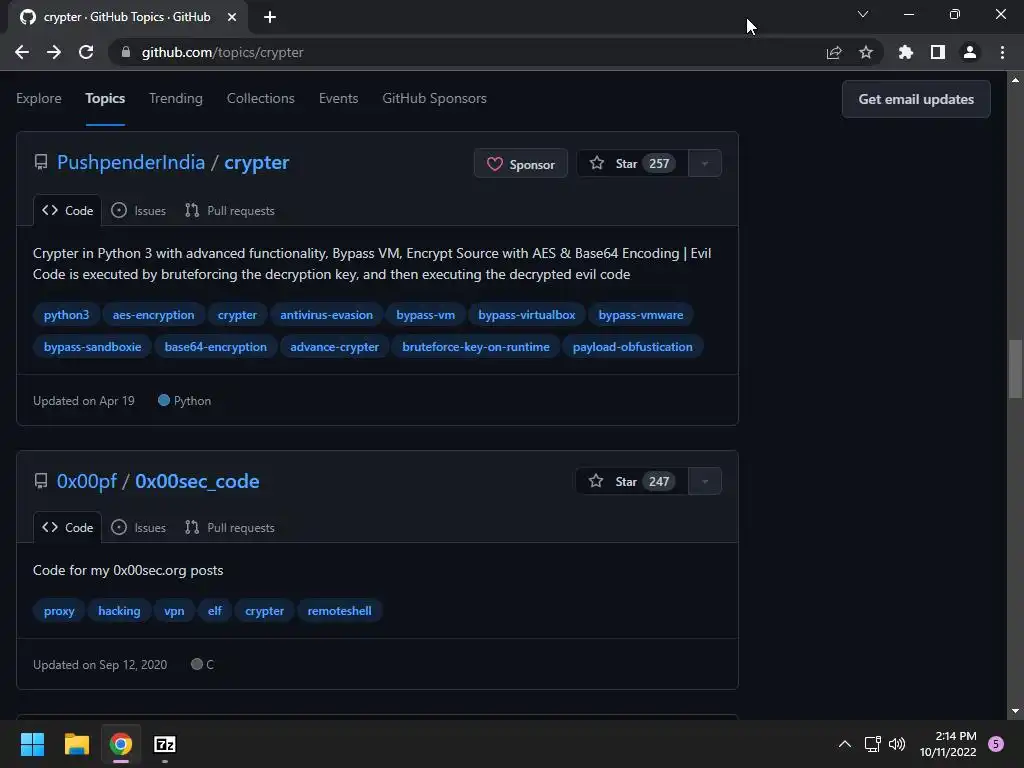Open a new browser tab
1024x768 pixels.
(x=270, y=17)
